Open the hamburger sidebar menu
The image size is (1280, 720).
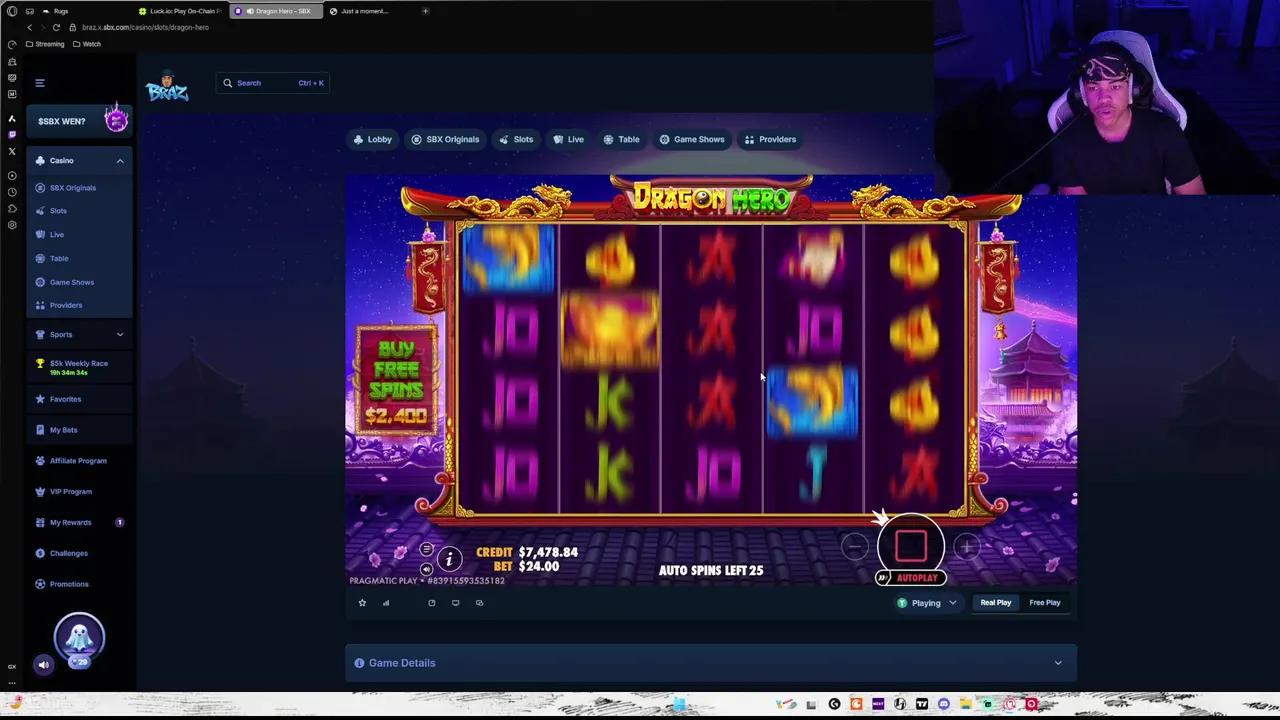coord(40,83)
